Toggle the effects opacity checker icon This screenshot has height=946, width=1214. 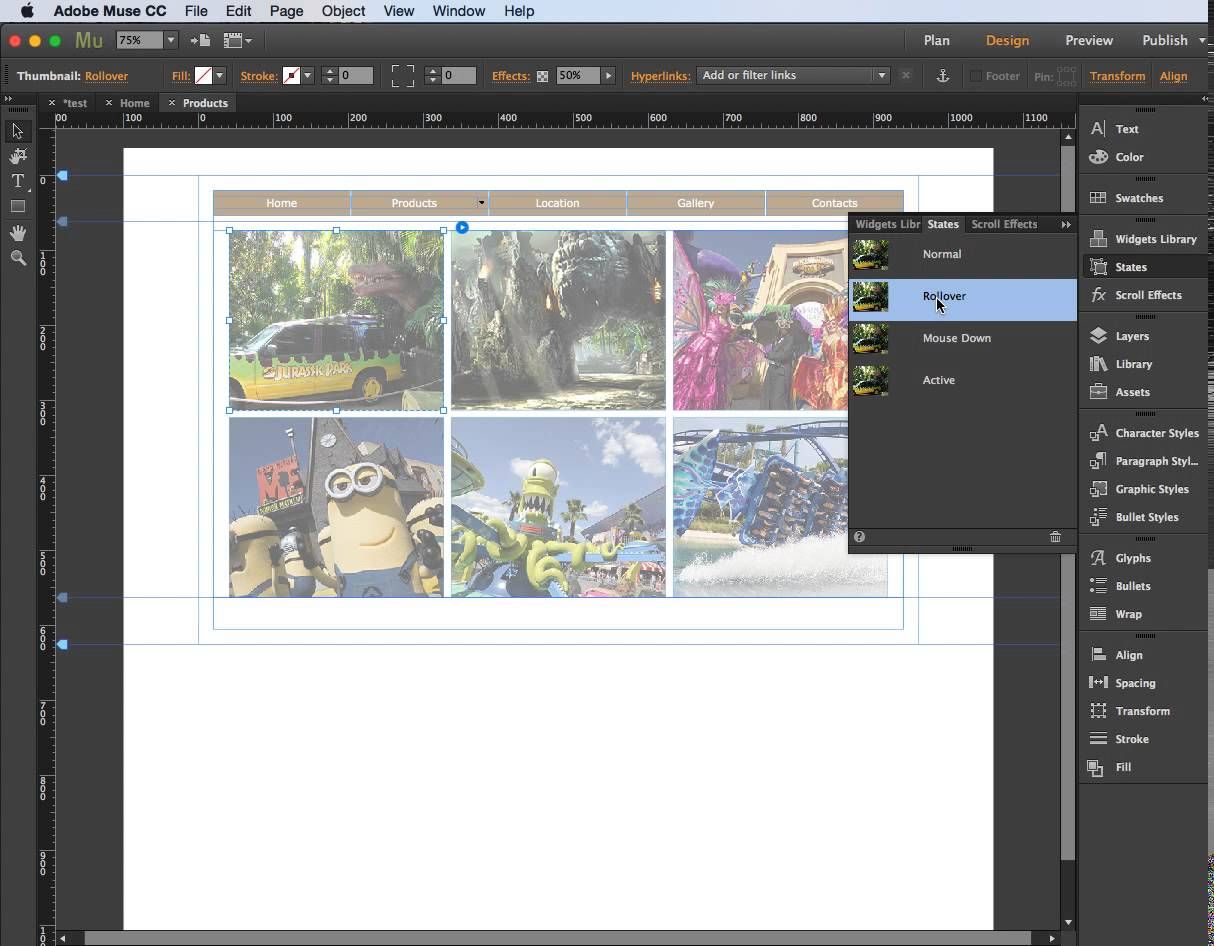coord(542,76)
